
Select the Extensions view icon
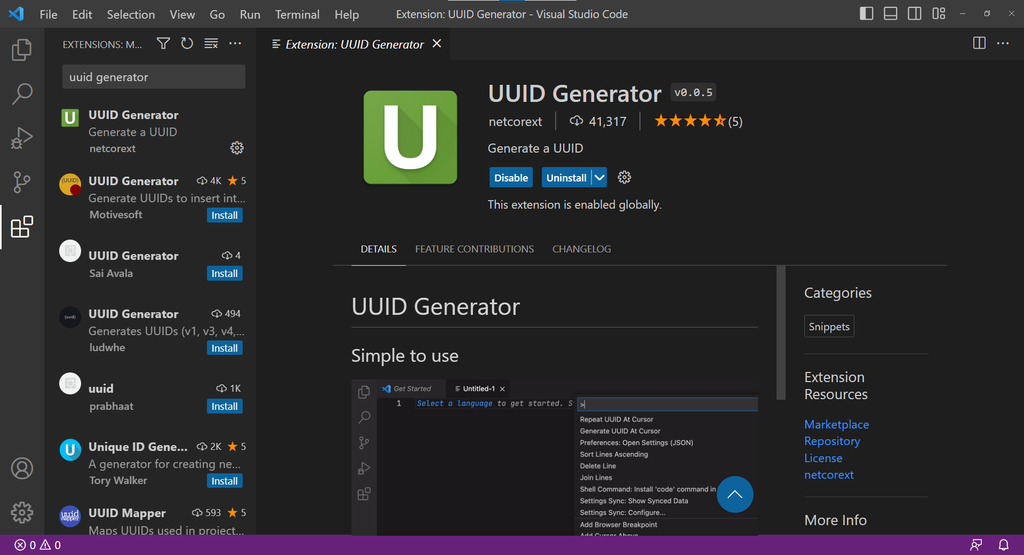coord(22,227)
